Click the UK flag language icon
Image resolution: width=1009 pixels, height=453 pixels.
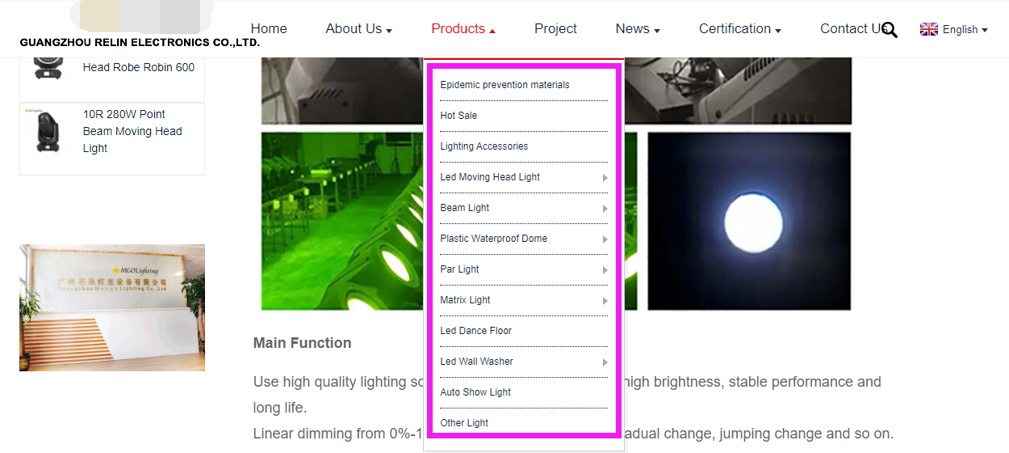(x=928, y=30)
